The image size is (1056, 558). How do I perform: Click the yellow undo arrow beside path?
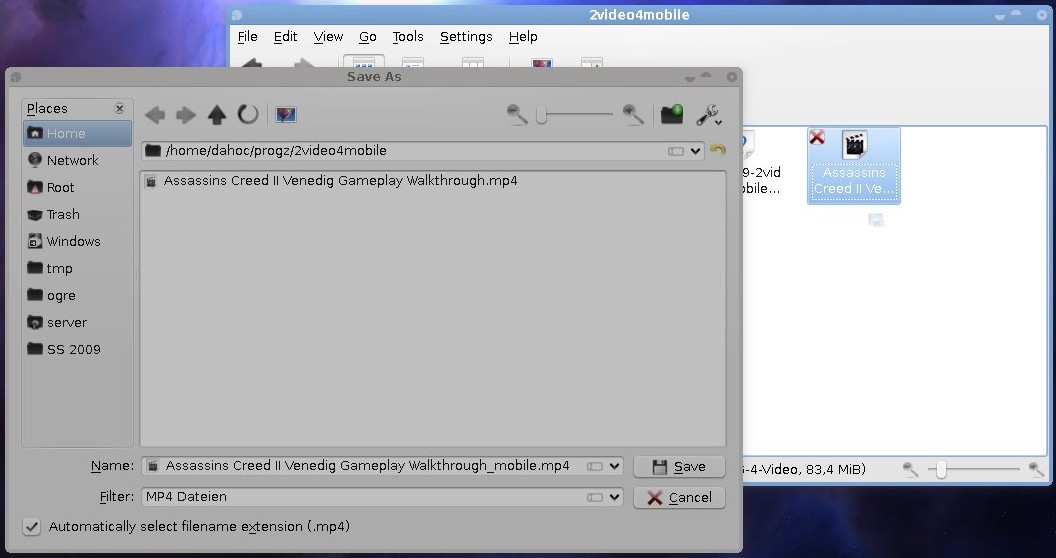pos(718,149)
